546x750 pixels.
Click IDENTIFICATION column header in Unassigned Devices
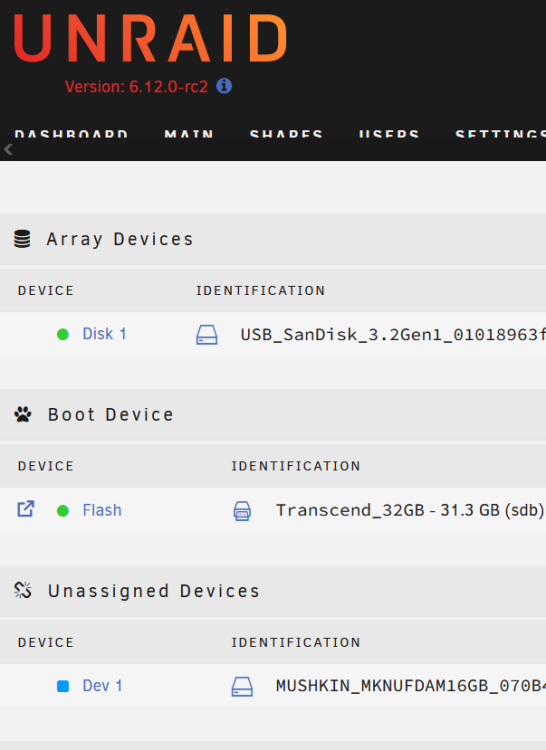click(x=296, y=642)
